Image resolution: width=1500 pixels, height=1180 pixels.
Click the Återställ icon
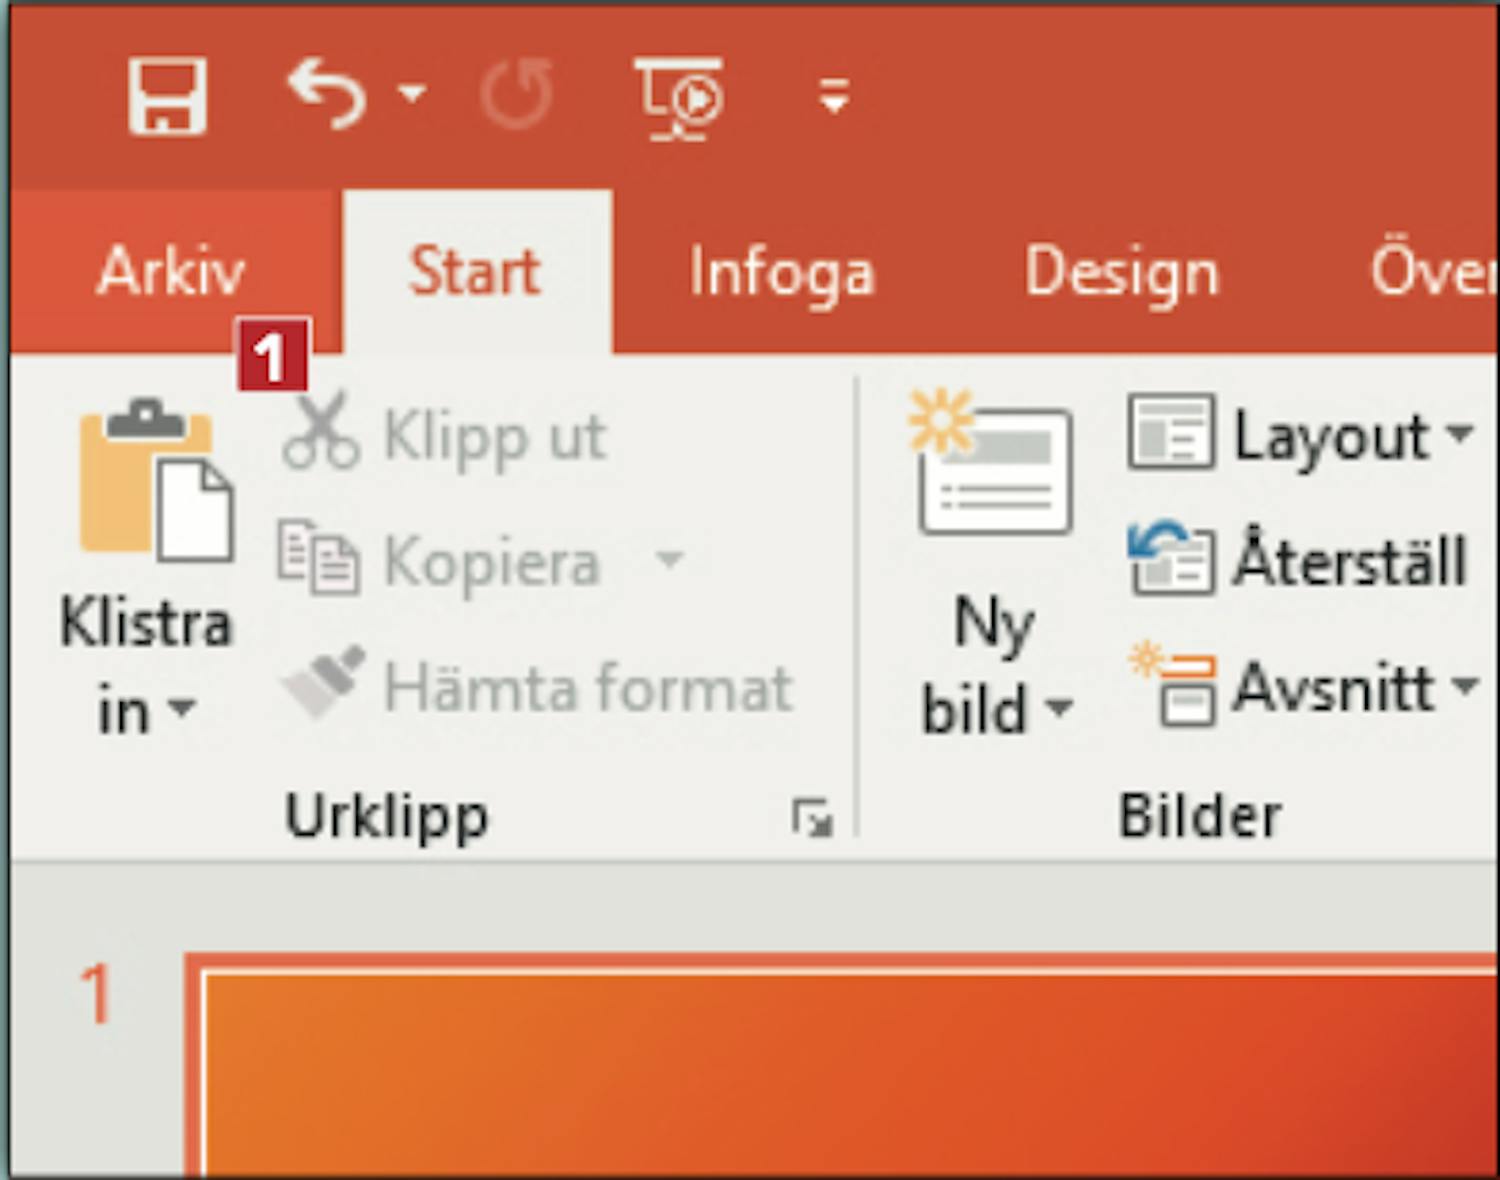(x=1171, y=557)
